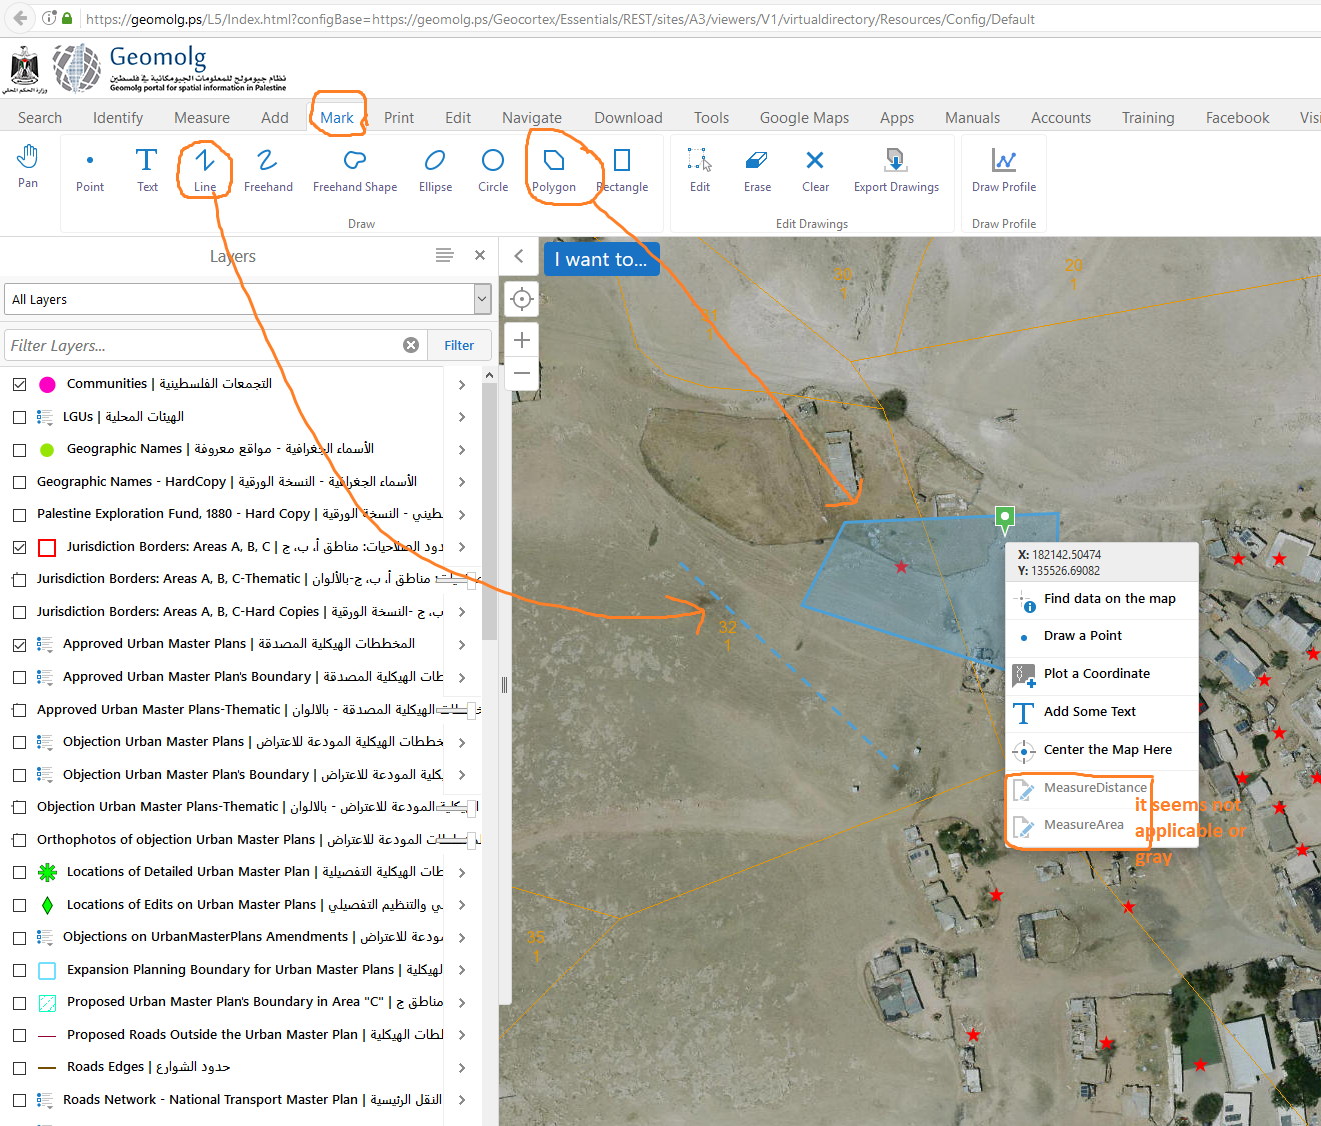The width and height of the screenshot is (1321, 1126).
Task: Clear the layer filter text field
Action: [411, 345]
